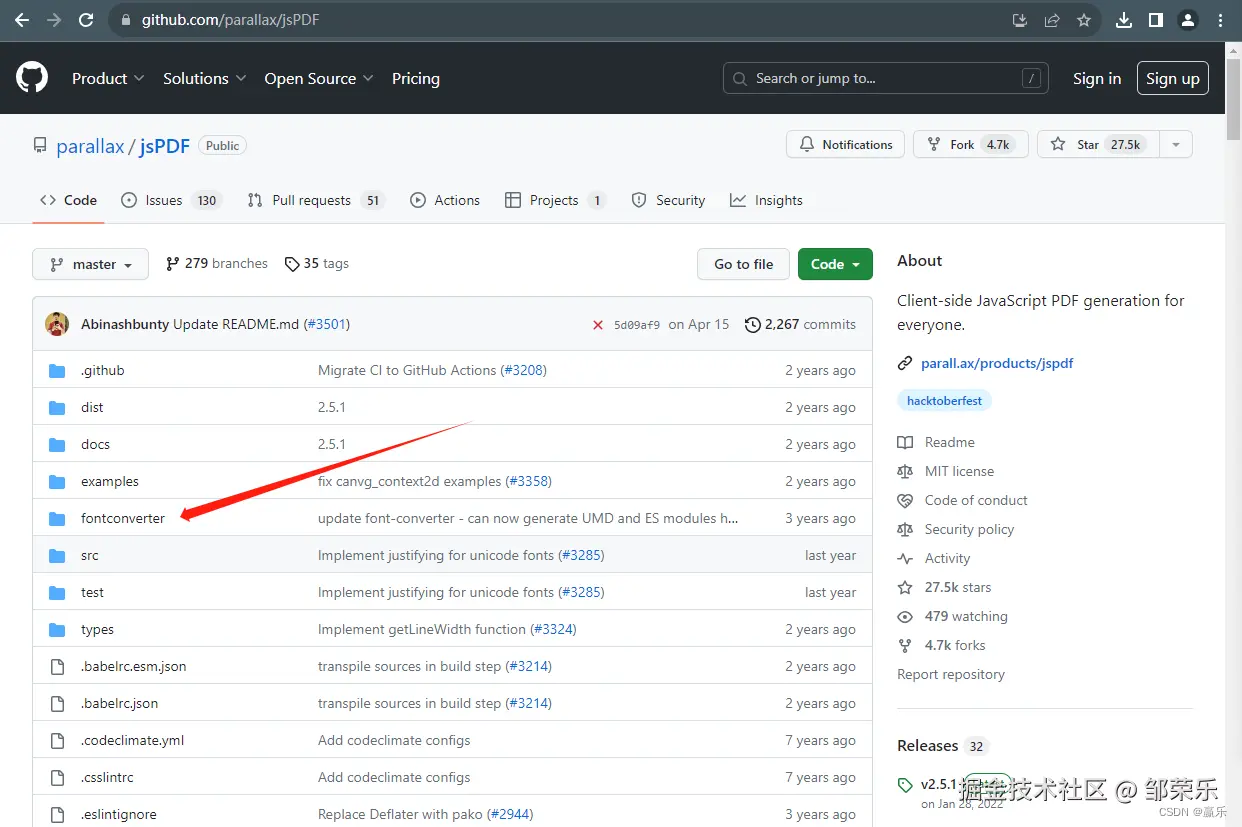
Task: Open parallax owner link
Action: 90,146
